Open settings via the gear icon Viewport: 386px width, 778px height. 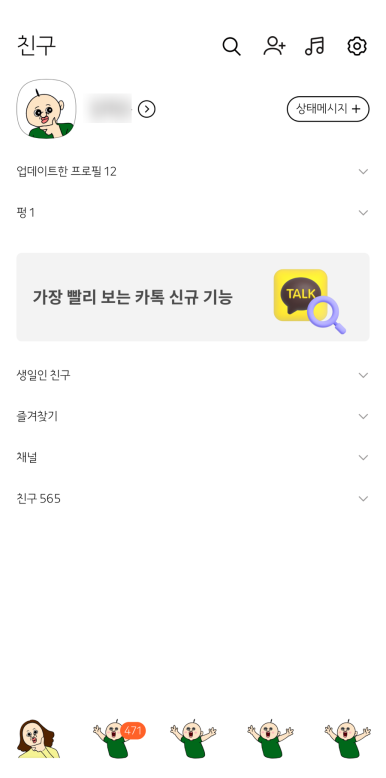(357, 46)
